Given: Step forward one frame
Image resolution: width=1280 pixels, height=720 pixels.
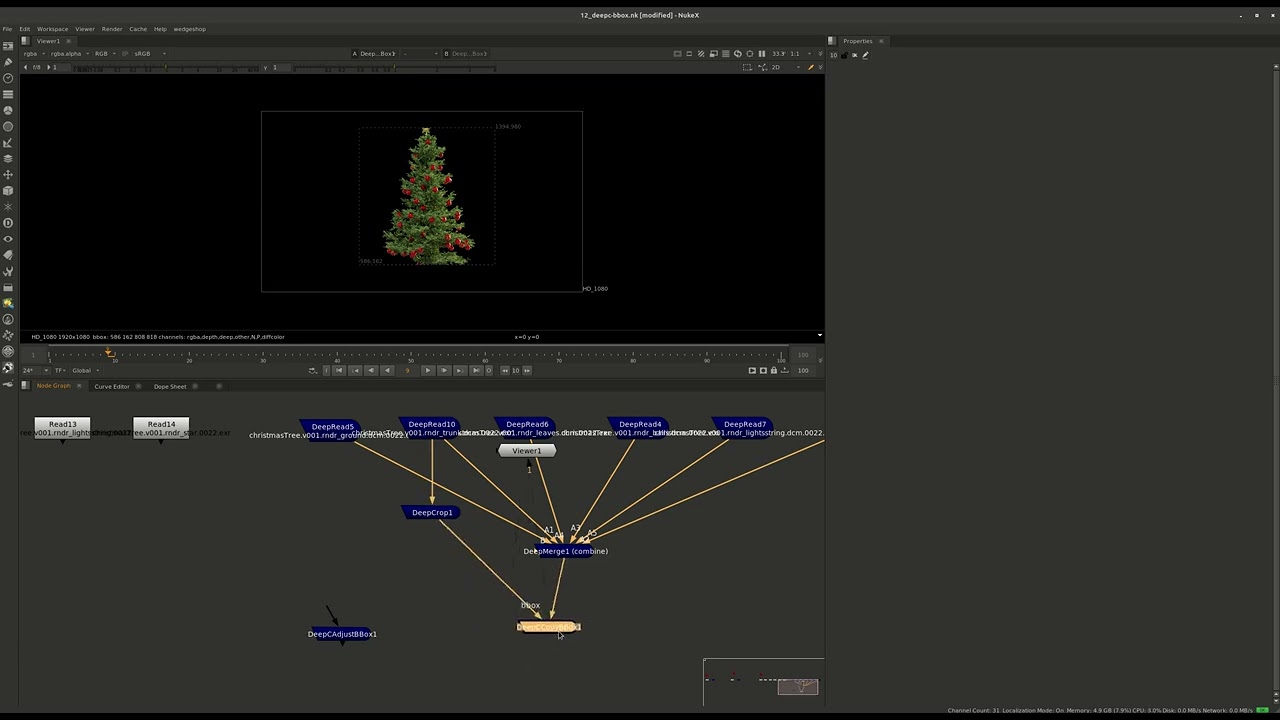Looking at the screenshot, I should point(444,370).
